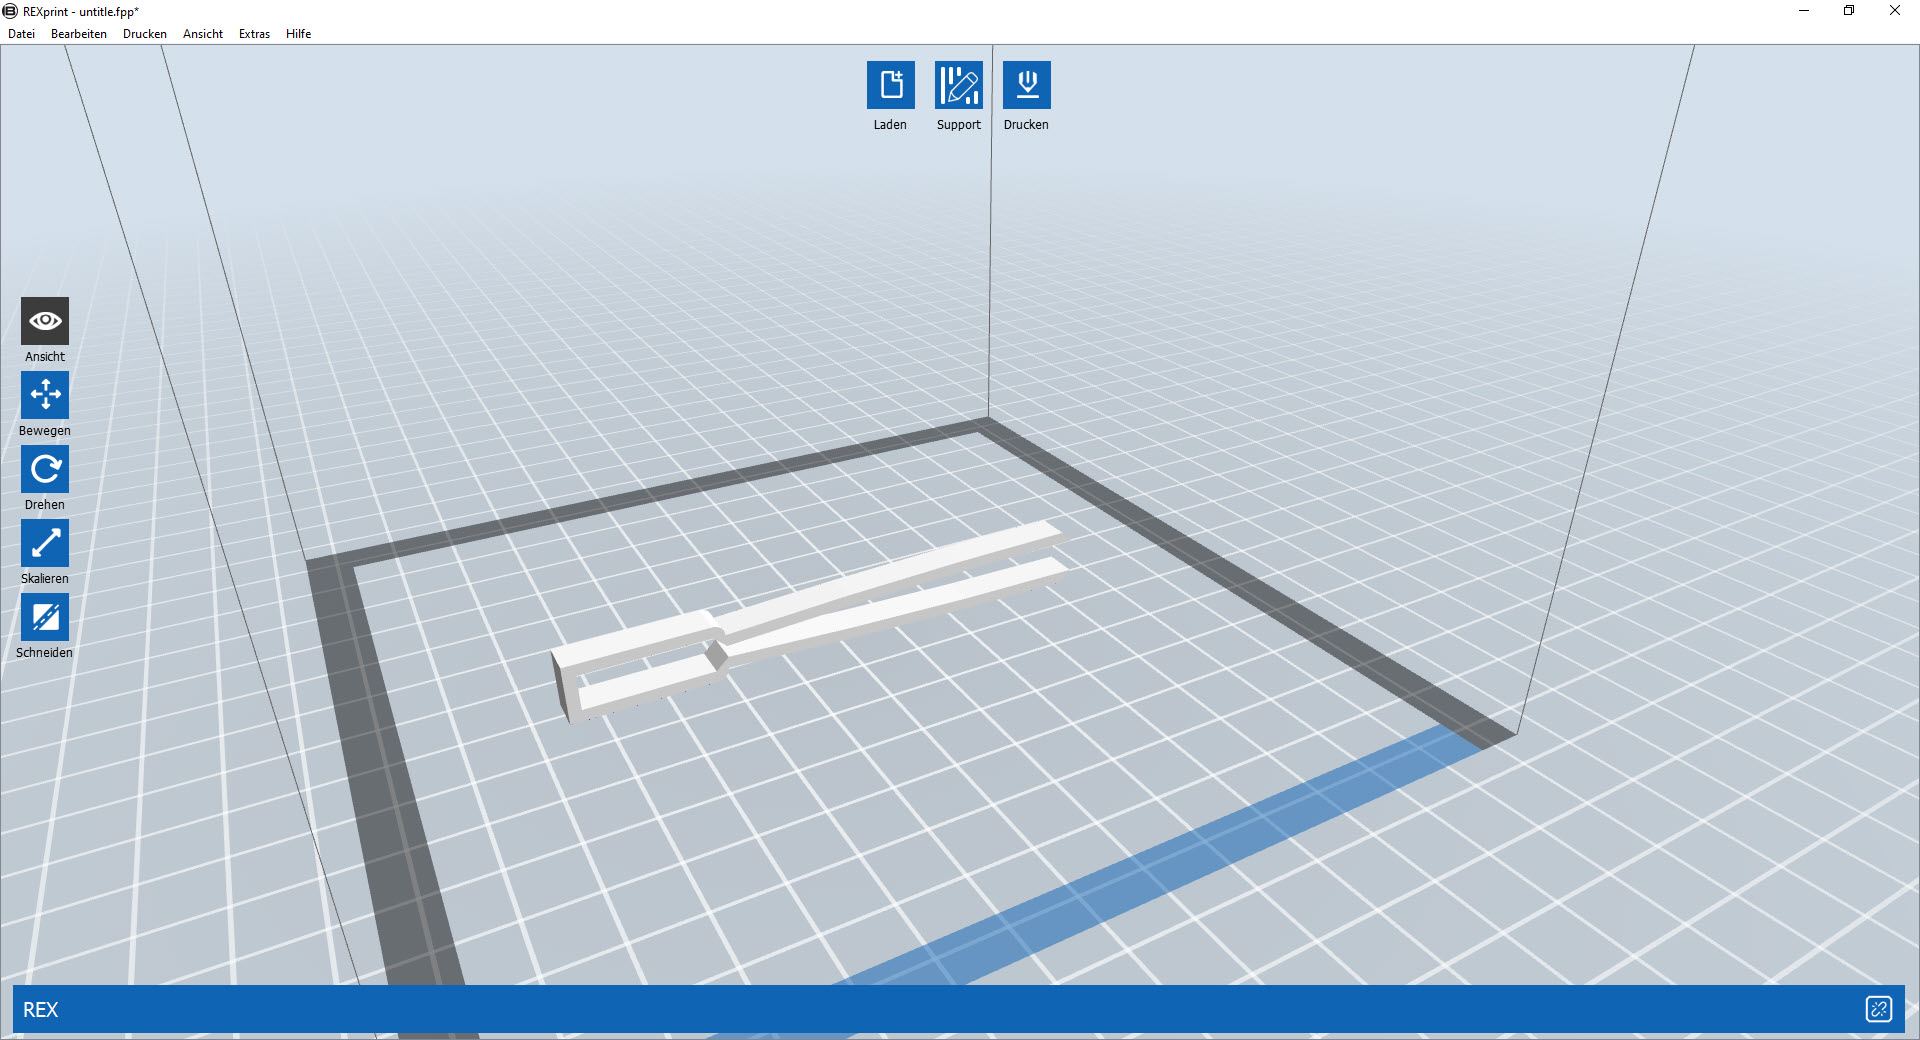Screen dimensions: 1920x1040
Task: Expand the Drucken menu in menu bar
Action: click(145, 34)
